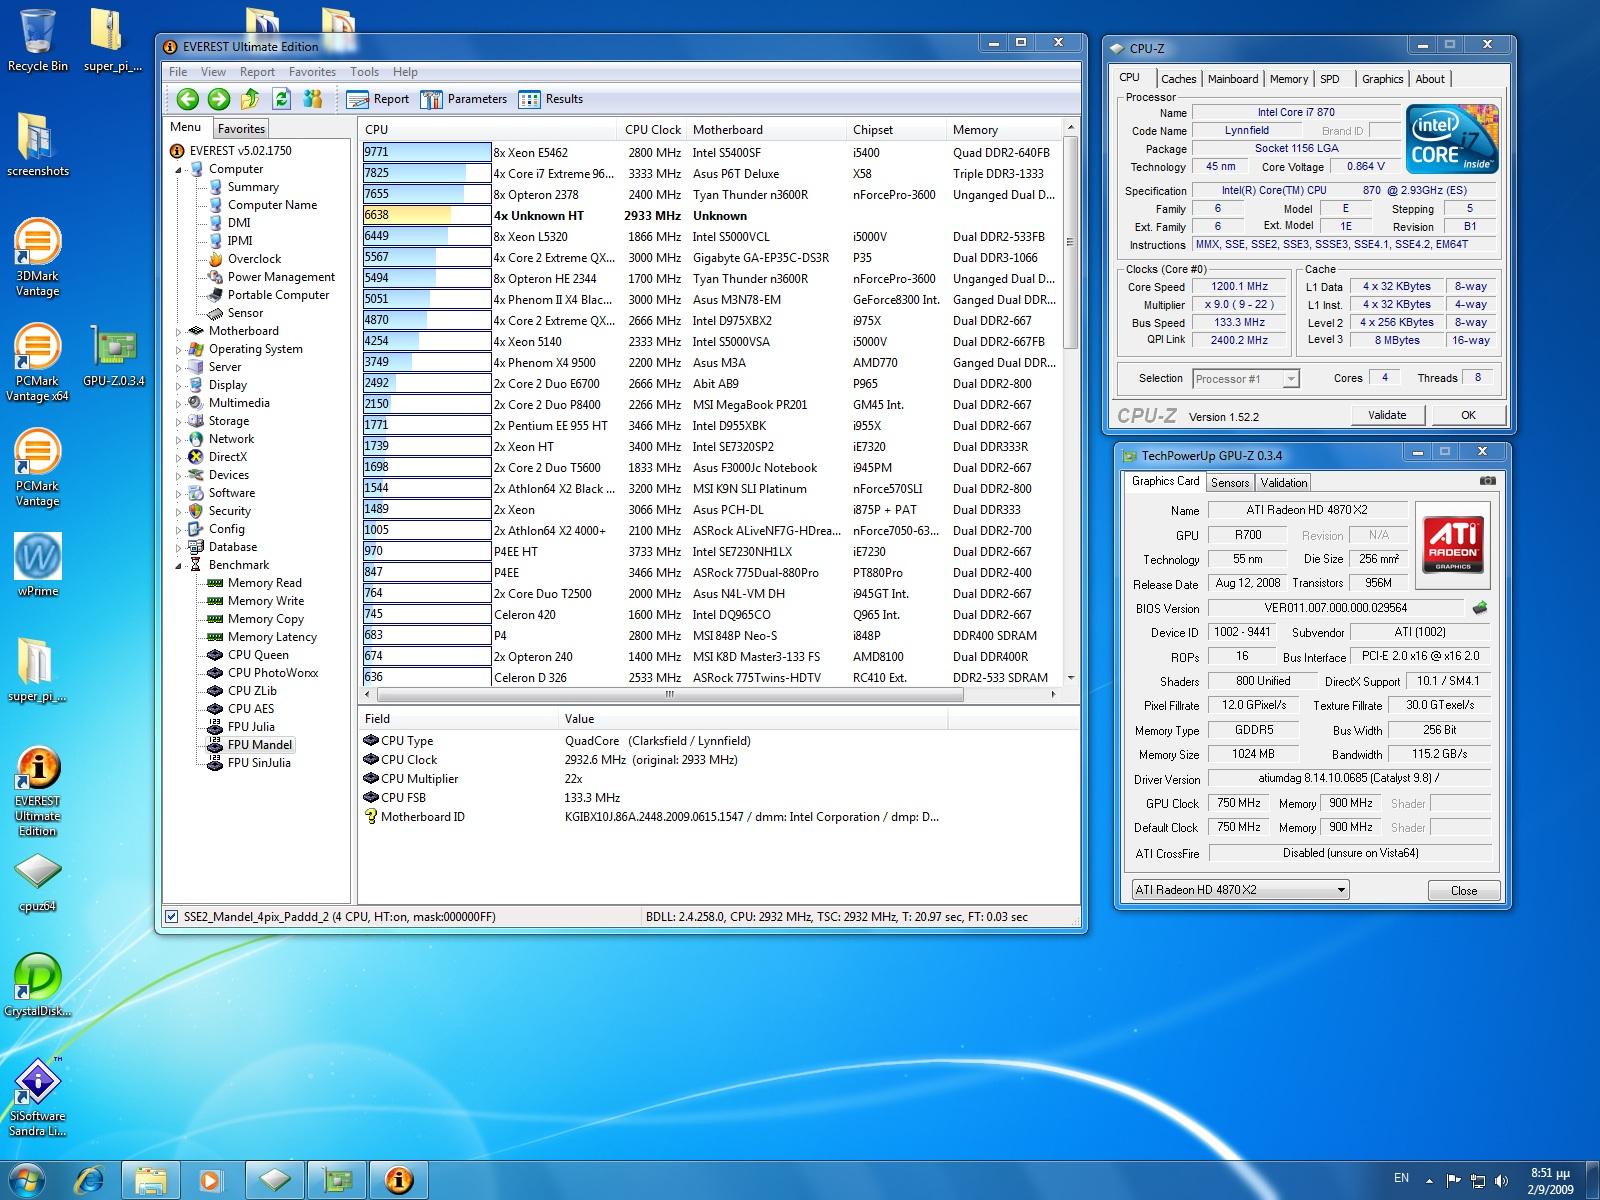Image resolution: width=1600 pixels, height=1200 pixels.
Task: Click the Up folder icon in EVEREST toolbar
Action: (250, 99)
